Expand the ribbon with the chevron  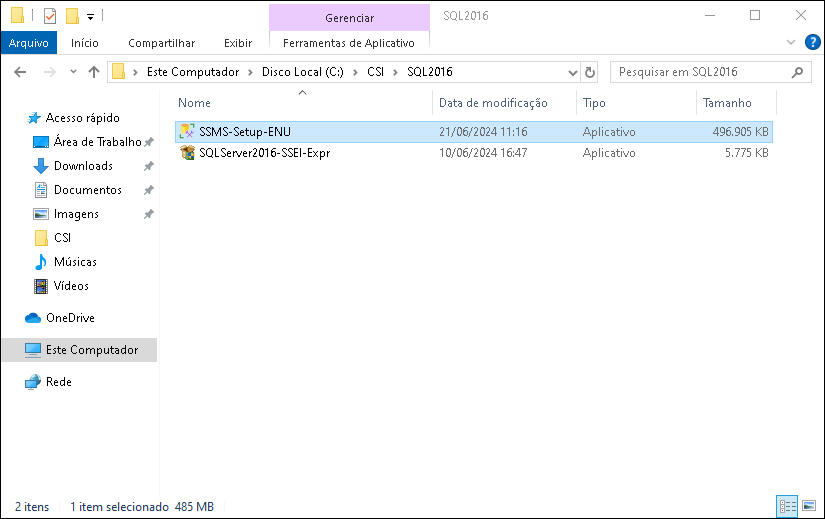(790, 42)
